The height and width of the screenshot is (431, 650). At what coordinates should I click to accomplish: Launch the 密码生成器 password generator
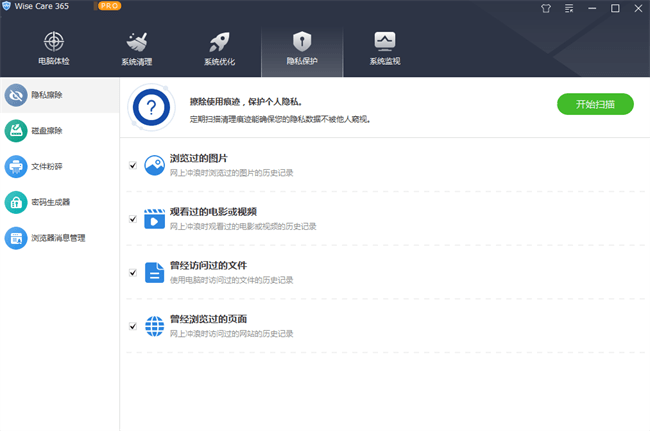[x=50, y=202]
